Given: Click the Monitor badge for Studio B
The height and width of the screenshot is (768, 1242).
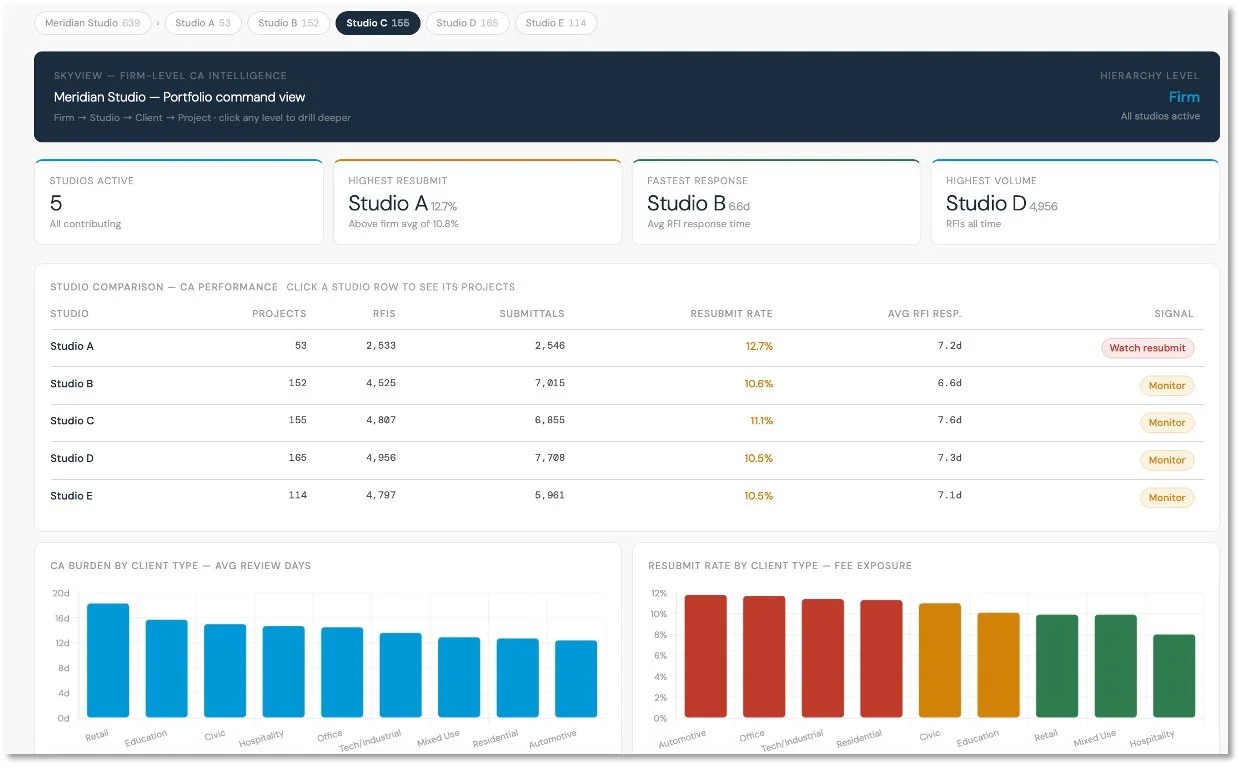Looking at the screenshot, I should (x=1167, y=385).
